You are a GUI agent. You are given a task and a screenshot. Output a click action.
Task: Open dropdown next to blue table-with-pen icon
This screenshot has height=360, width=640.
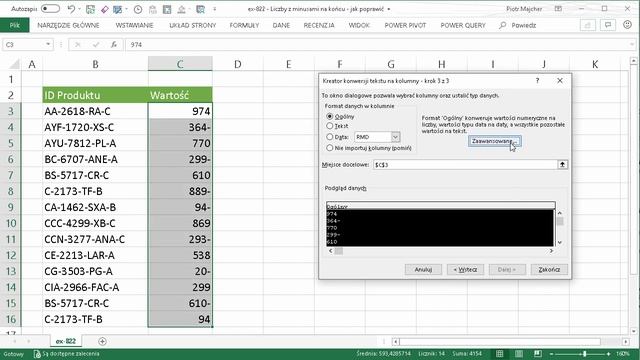point(126,9)
